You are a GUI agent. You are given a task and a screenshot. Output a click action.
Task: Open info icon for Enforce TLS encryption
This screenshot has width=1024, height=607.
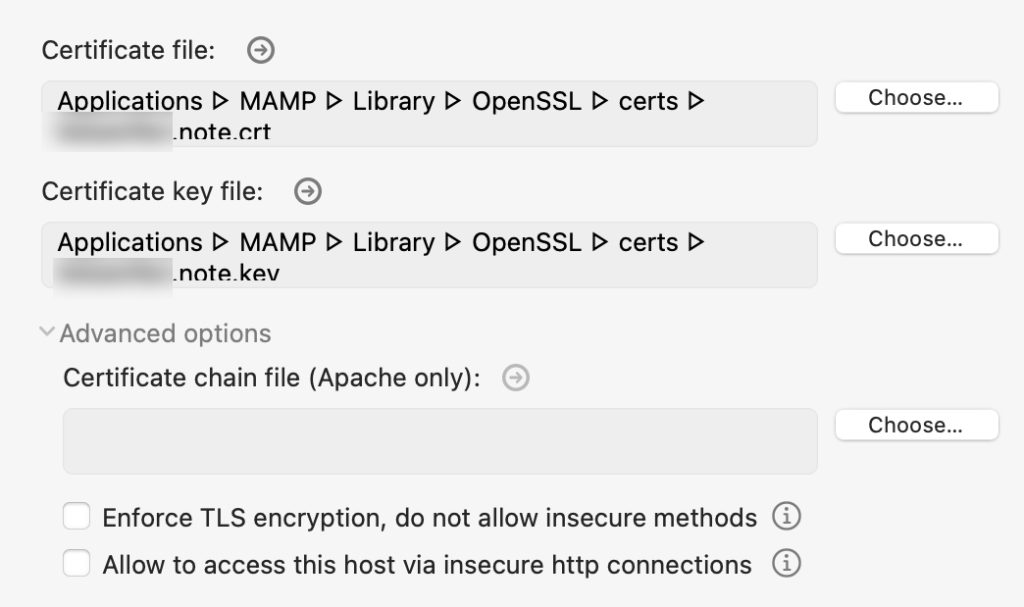(787, 517)
